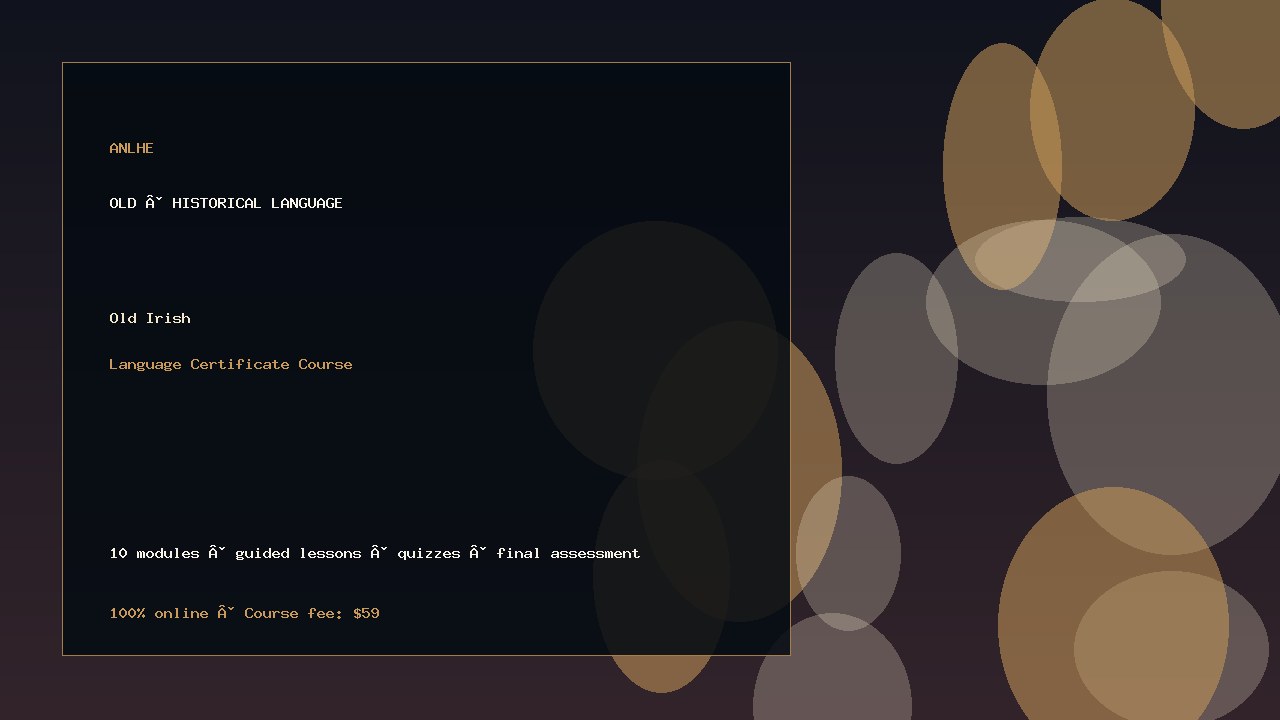Click the HISTORICAL LANGUAGE category line
The image size is (1280, 720).
[226, 203]
